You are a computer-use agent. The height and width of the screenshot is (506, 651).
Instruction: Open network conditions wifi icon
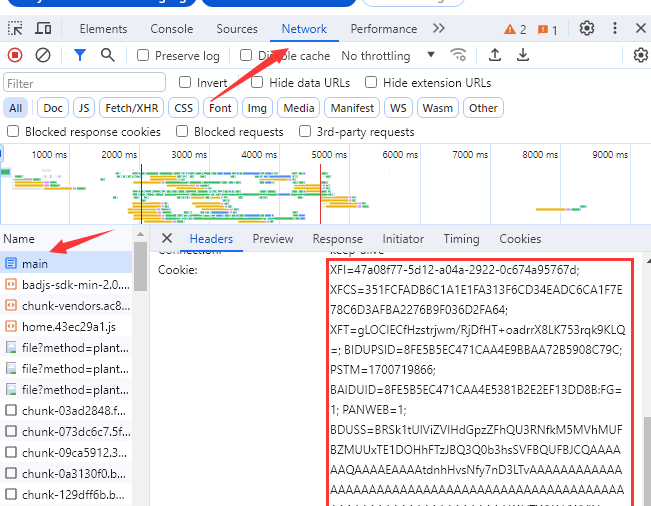[459, 56]
